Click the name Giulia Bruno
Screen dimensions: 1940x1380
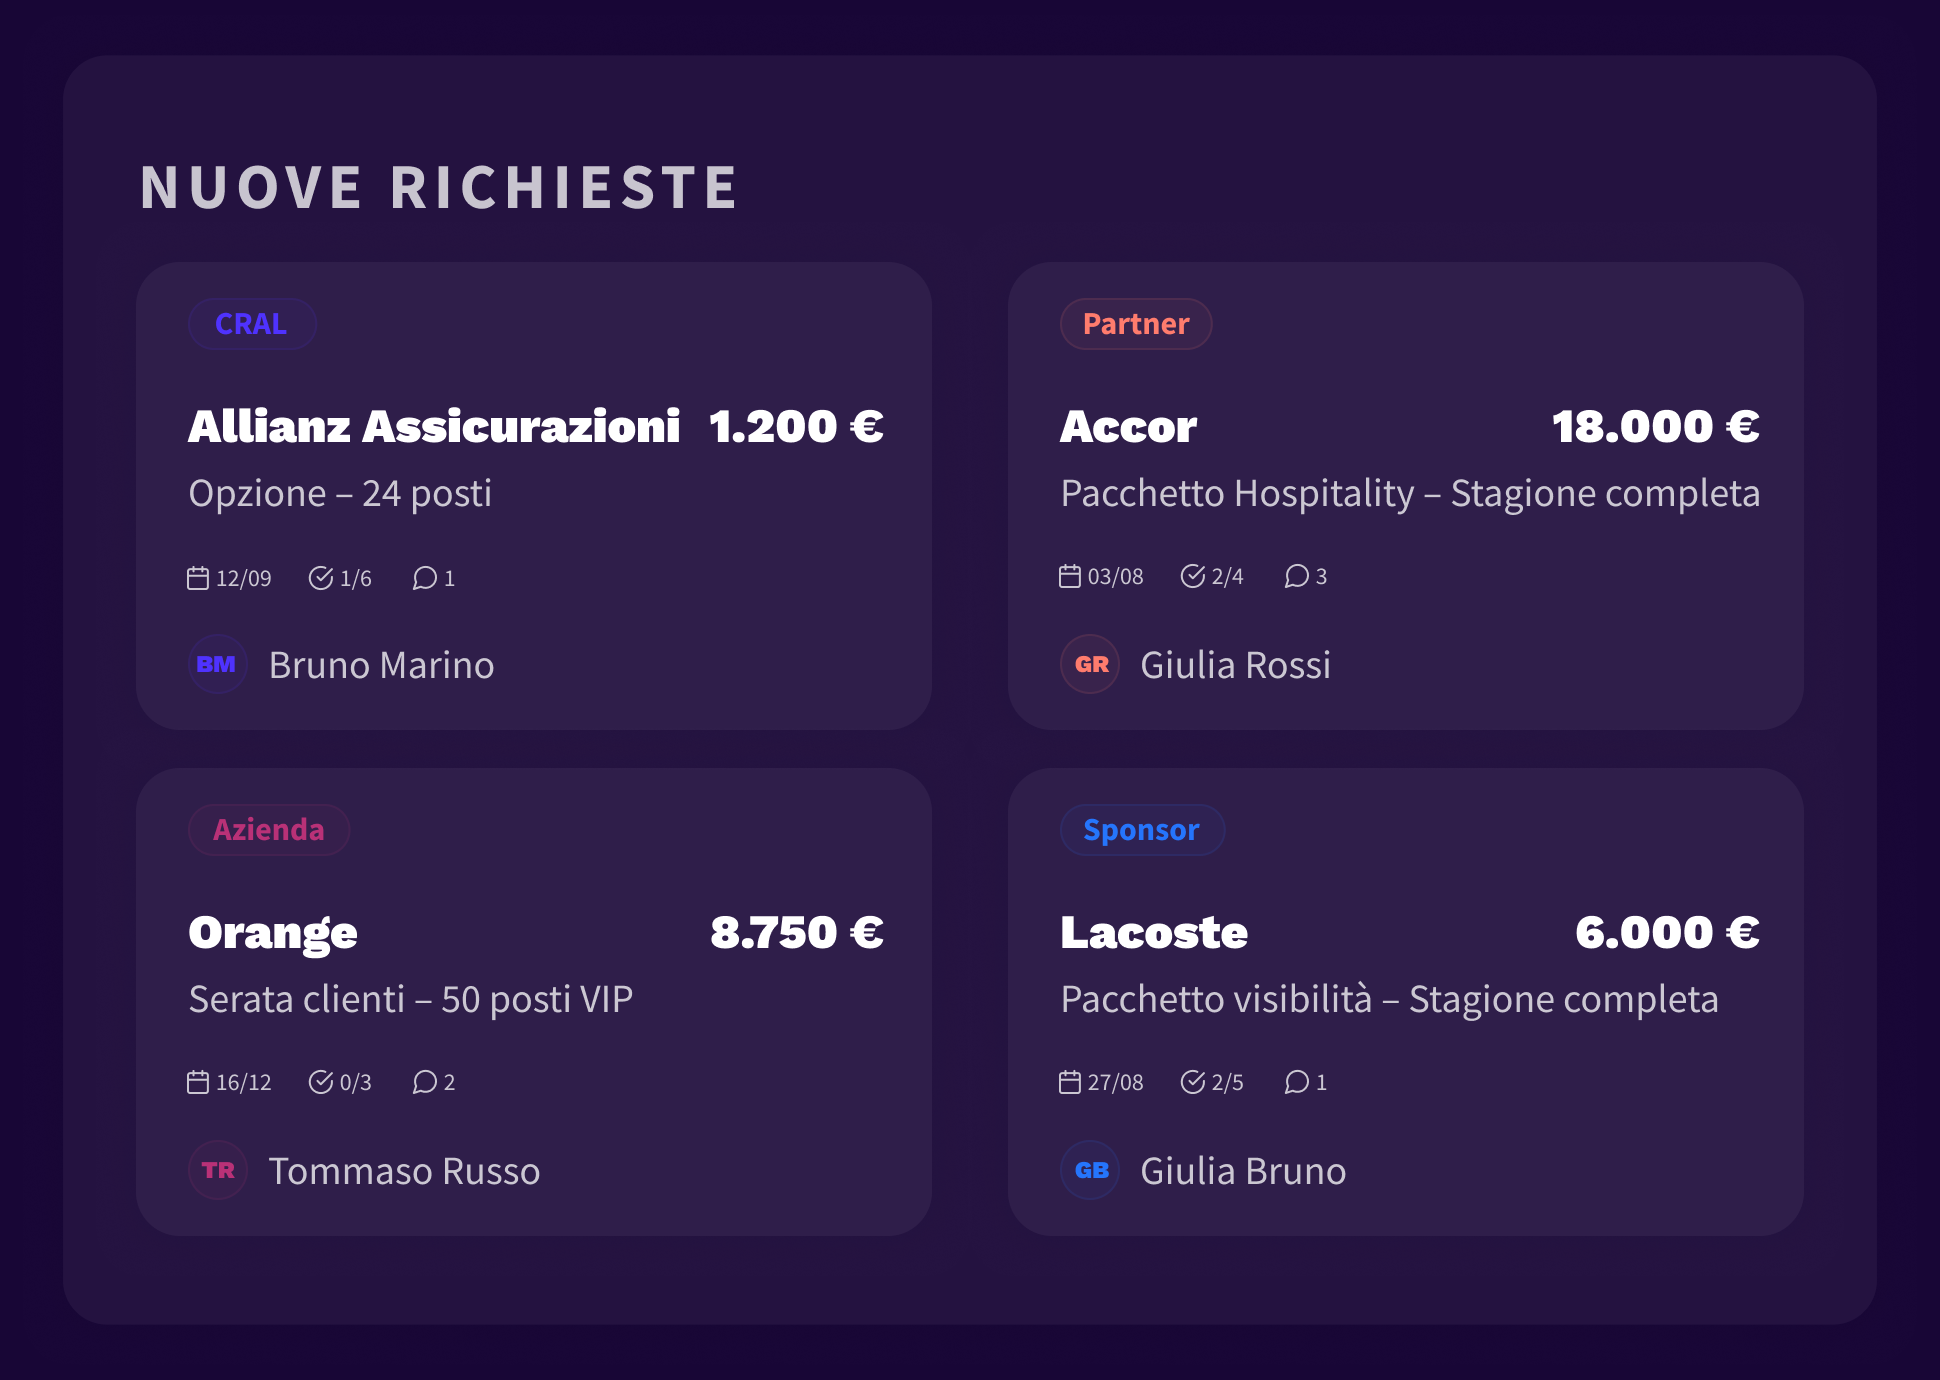click(1244, 1171)
